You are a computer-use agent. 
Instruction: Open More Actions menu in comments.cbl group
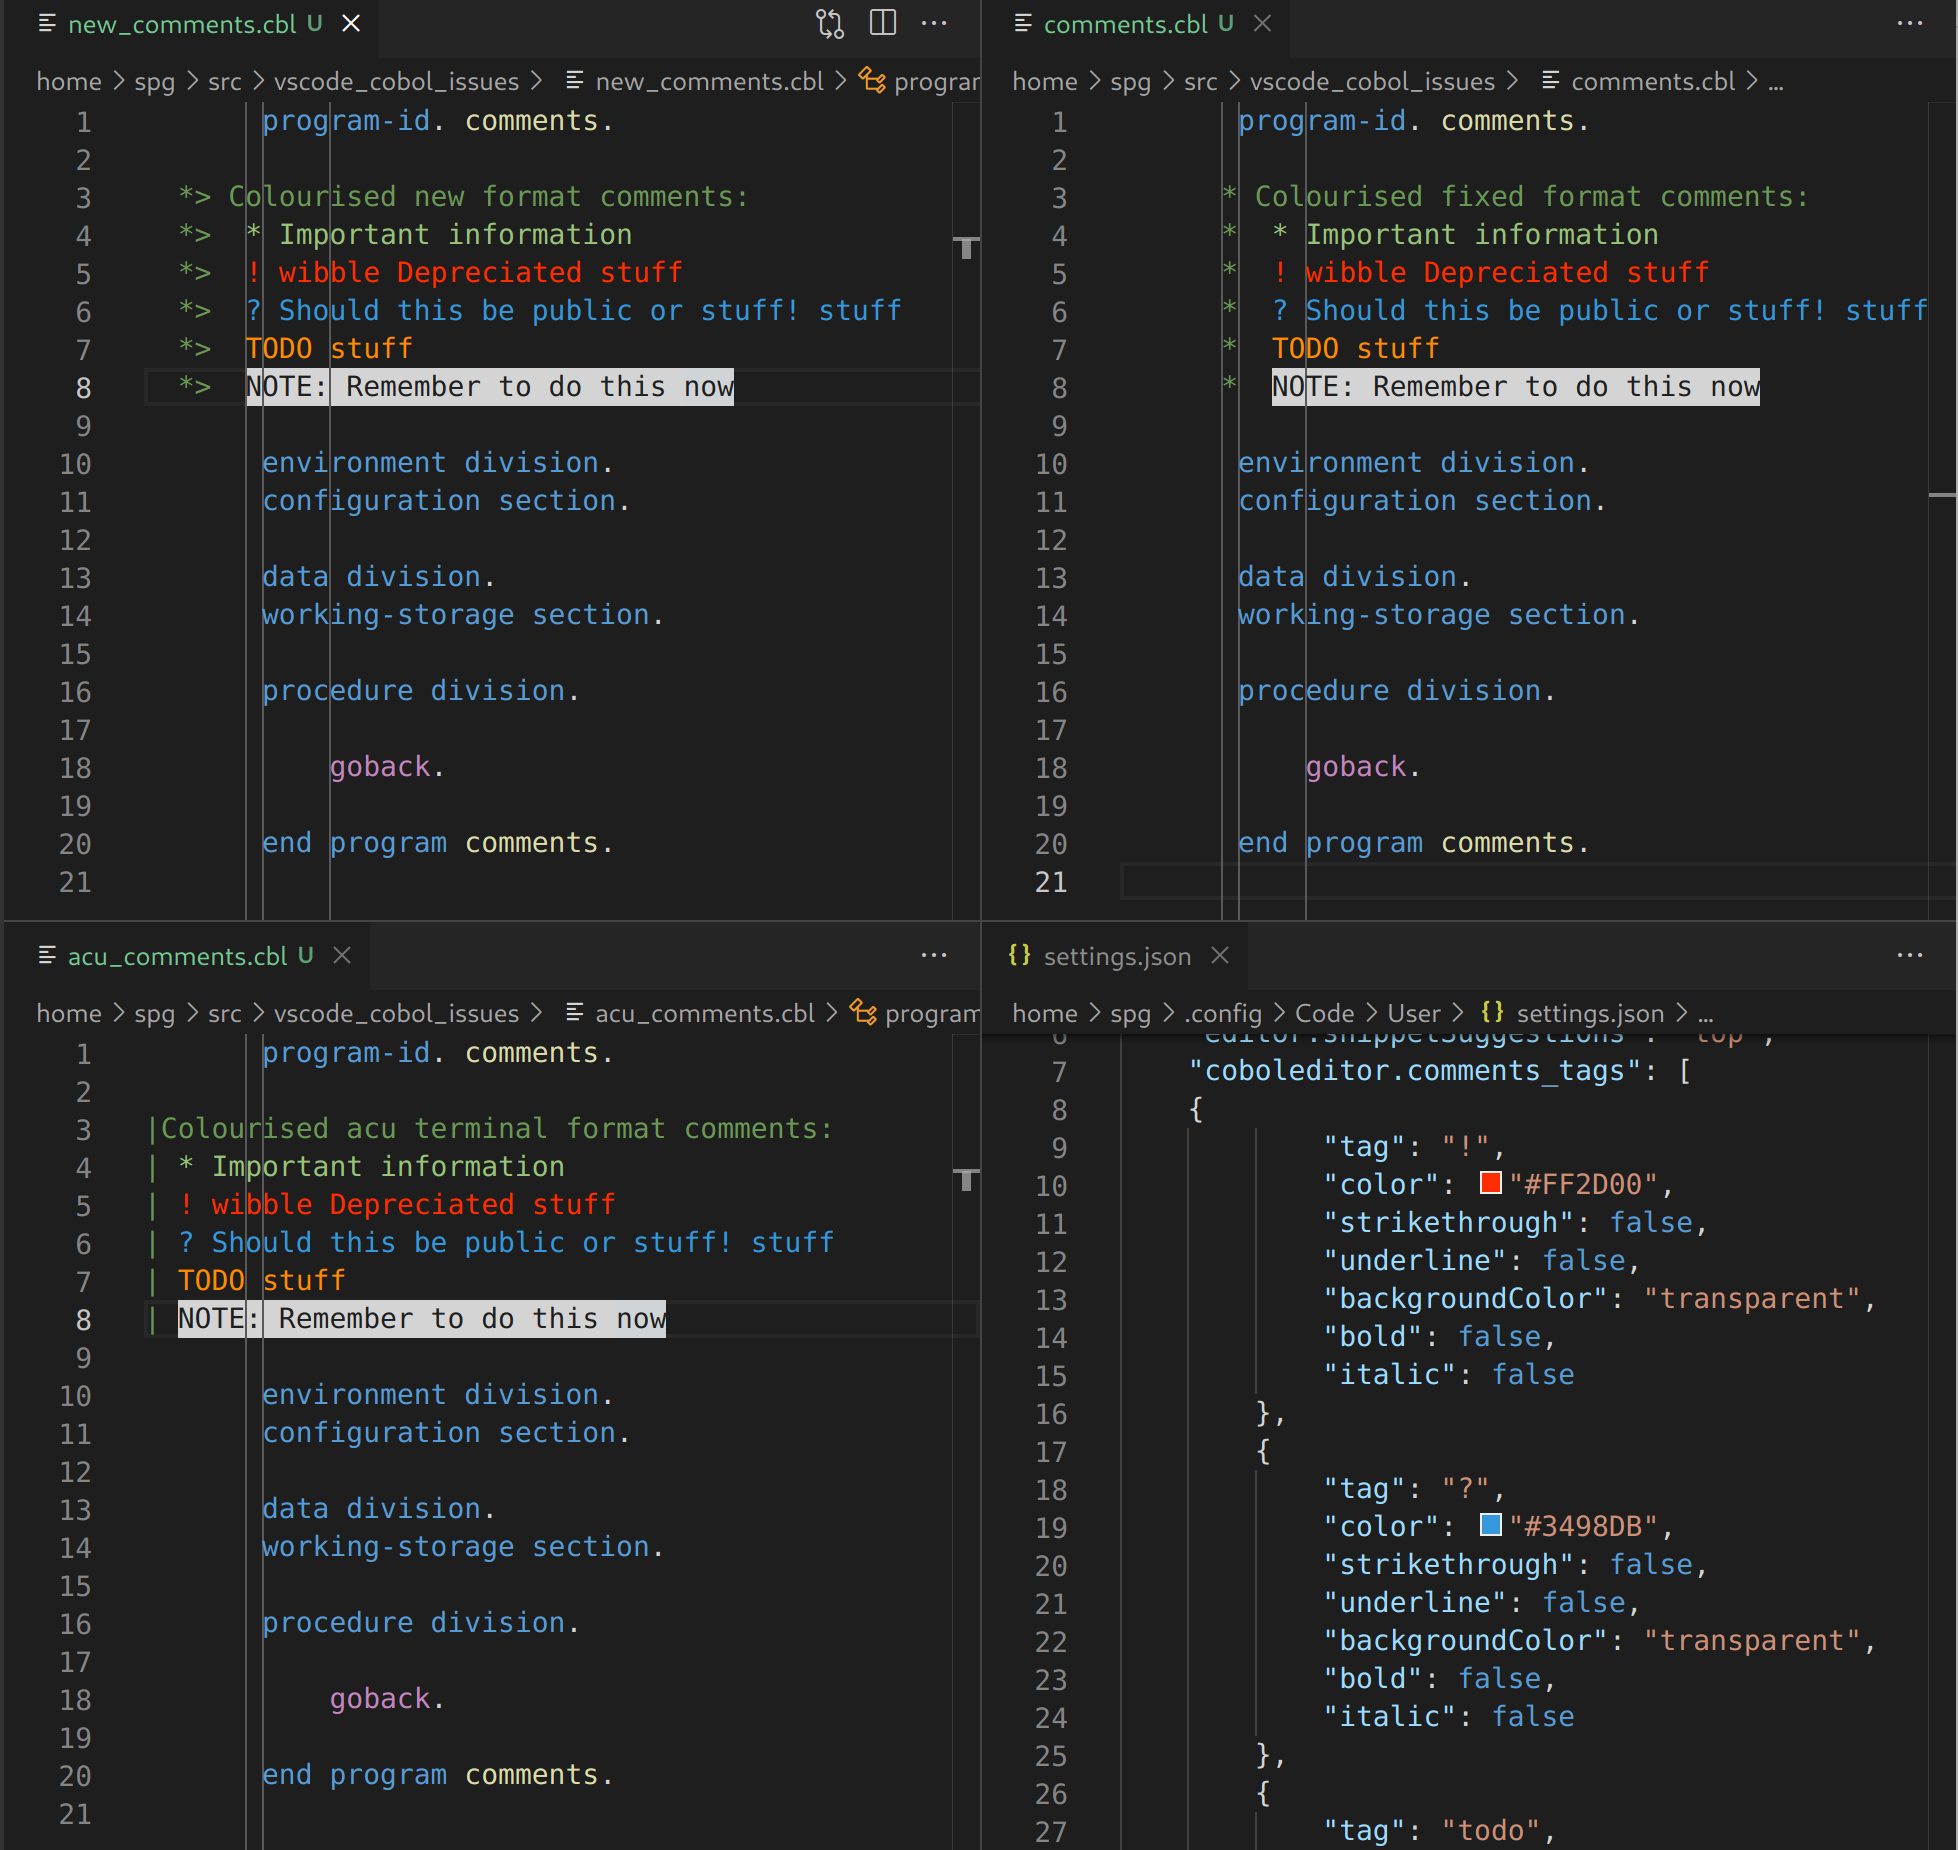[1909, 23]
